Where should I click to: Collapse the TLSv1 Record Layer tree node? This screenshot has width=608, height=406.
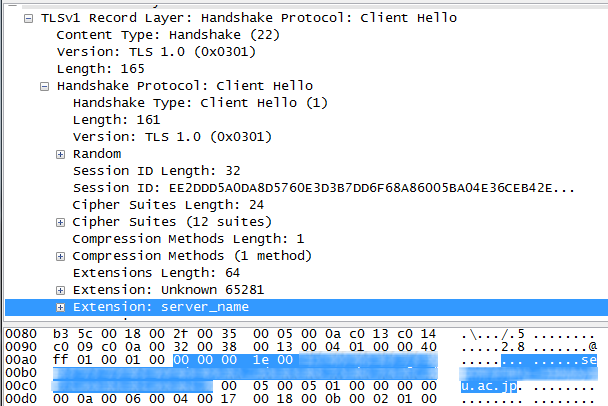tap(28, 18)
